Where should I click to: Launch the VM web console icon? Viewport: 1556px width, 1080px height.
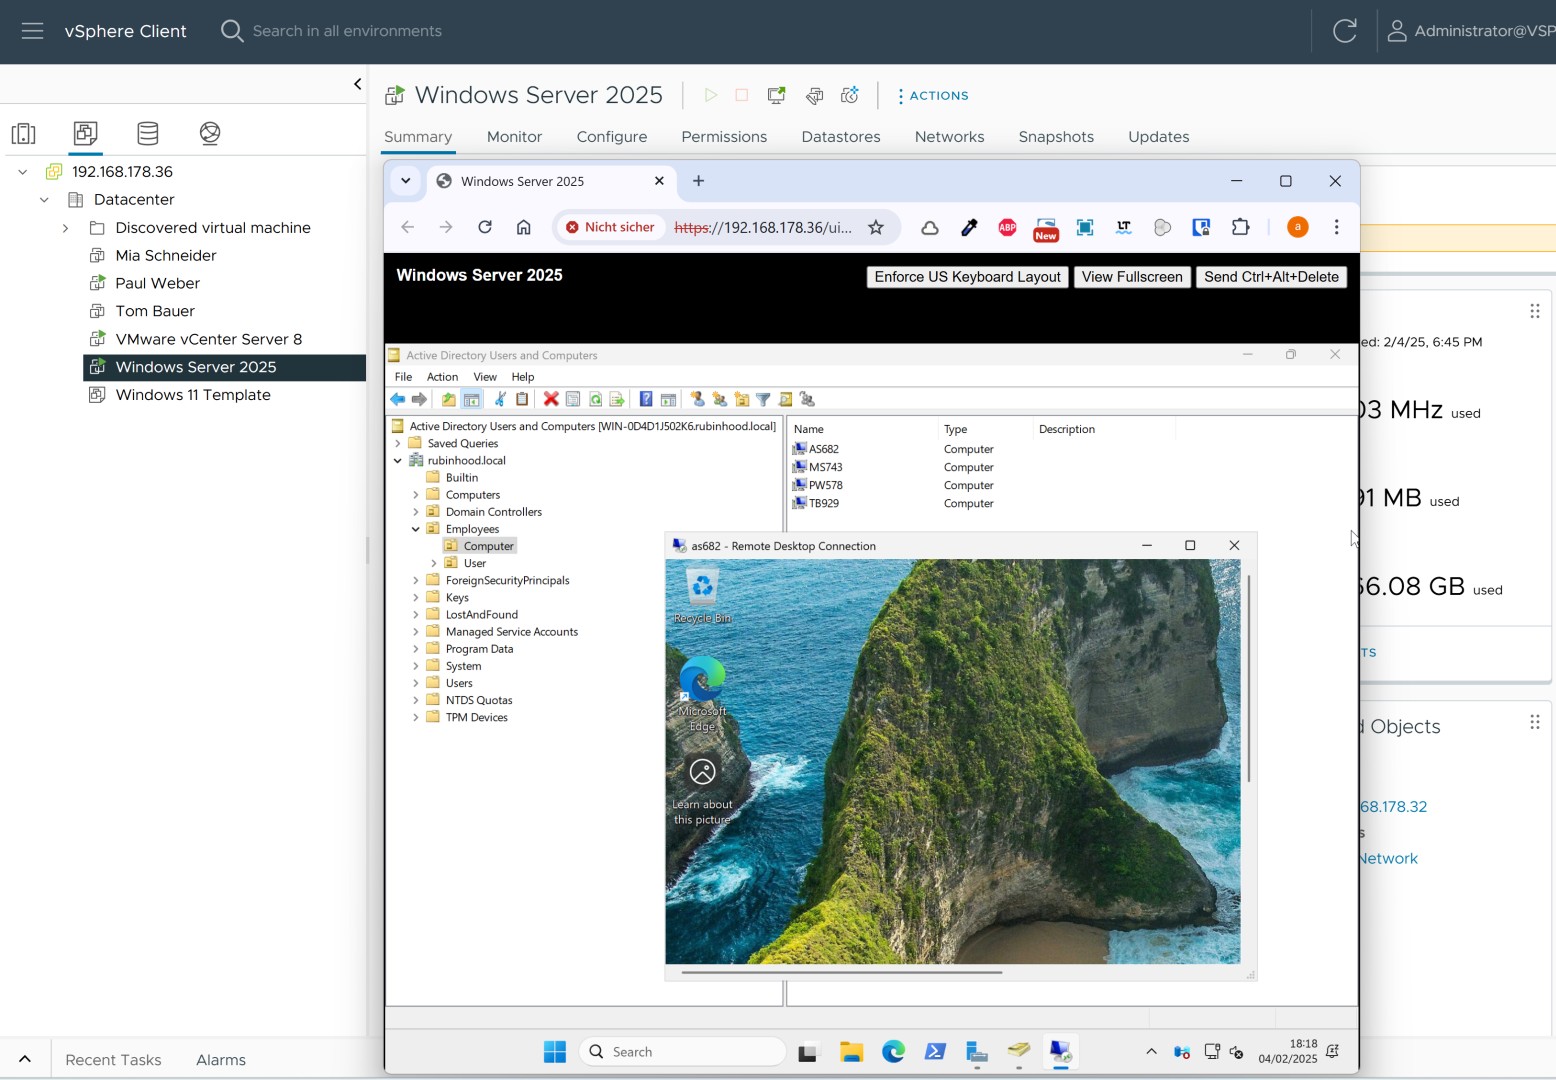pos(776,95)
